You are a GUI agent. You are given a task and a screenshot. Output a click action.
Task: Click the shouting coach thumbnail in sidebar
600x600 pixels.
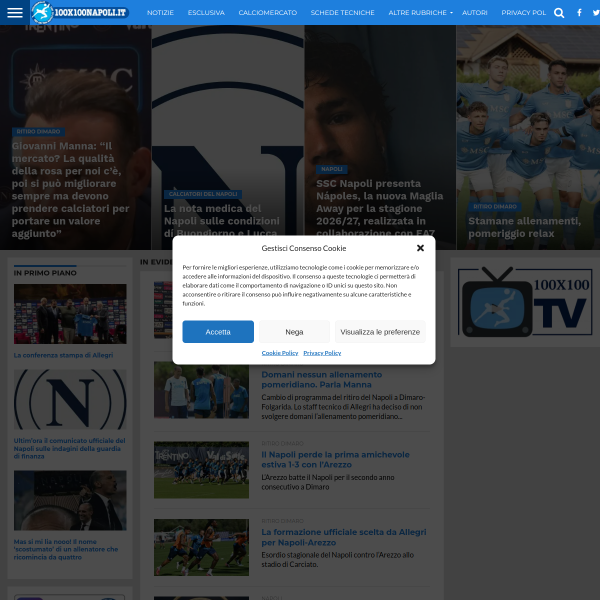70,501
